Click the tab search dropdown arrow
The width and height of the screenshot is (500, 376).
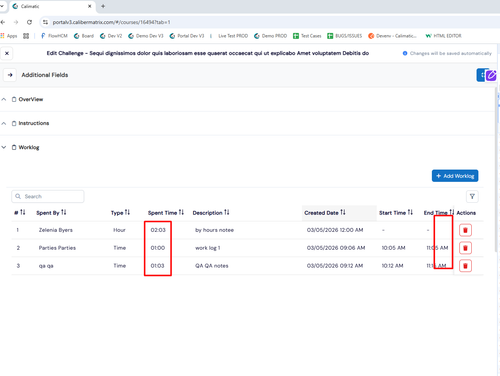coord(2,6)
